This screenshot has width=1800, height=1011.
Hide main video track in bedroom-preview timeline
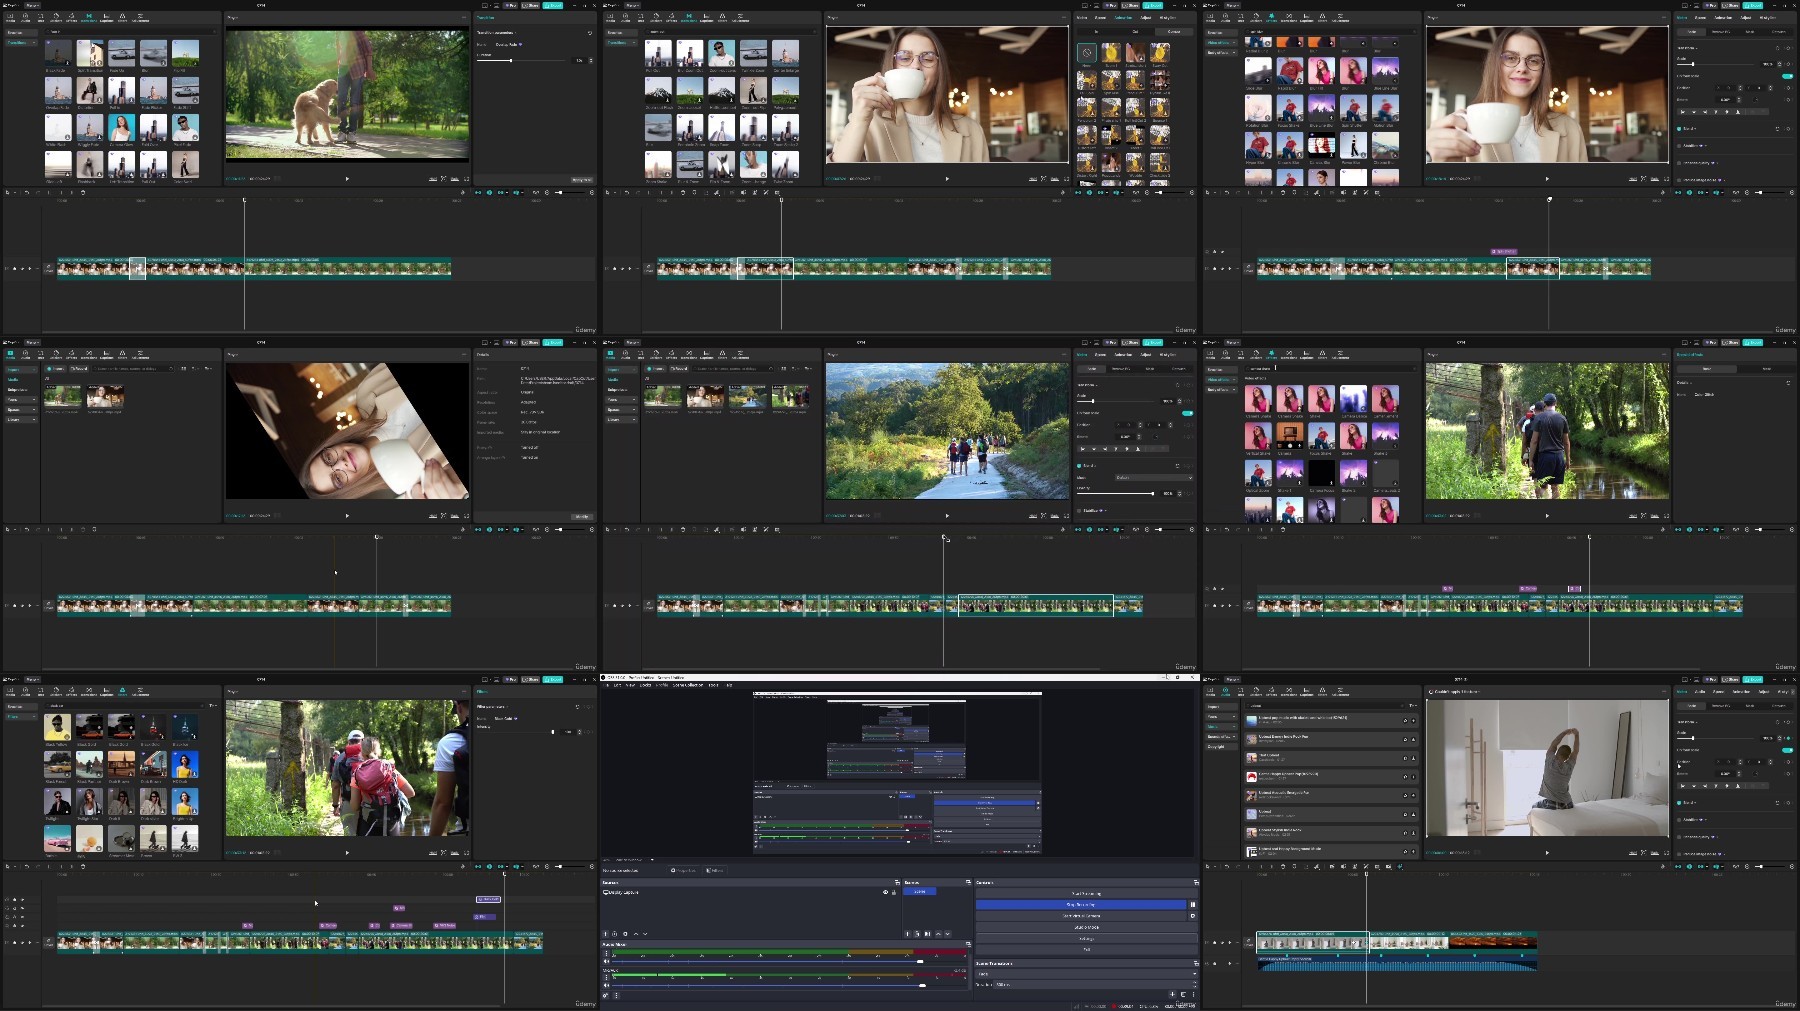point(1222,942)
